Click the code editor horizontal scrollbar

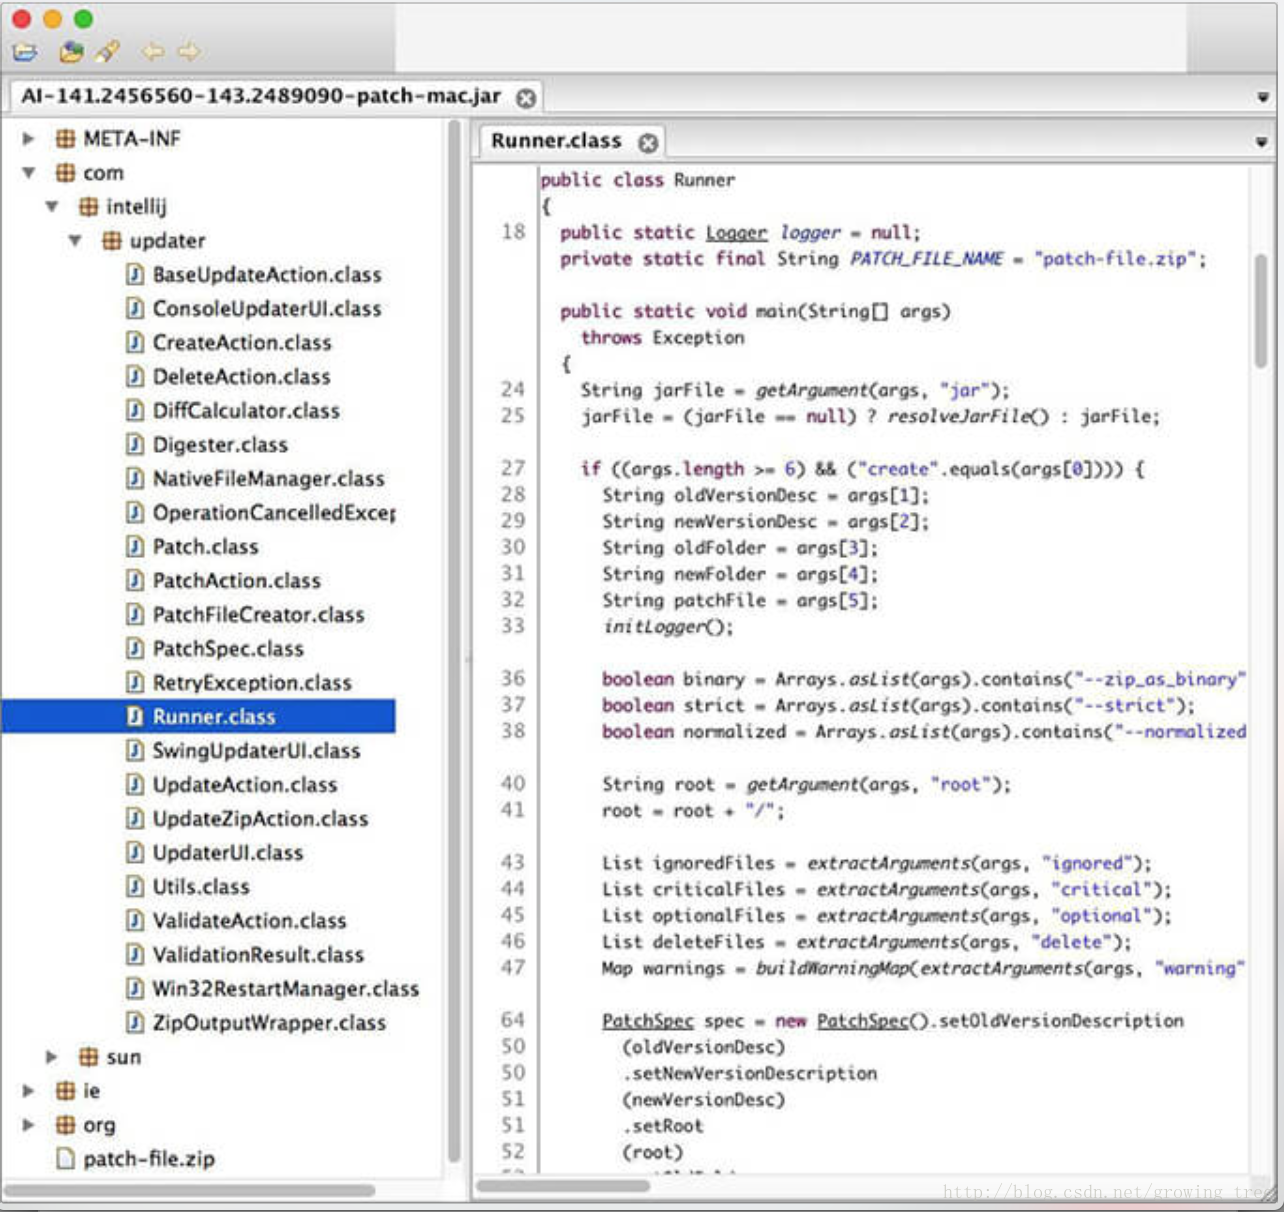(x=563, y=1186)
